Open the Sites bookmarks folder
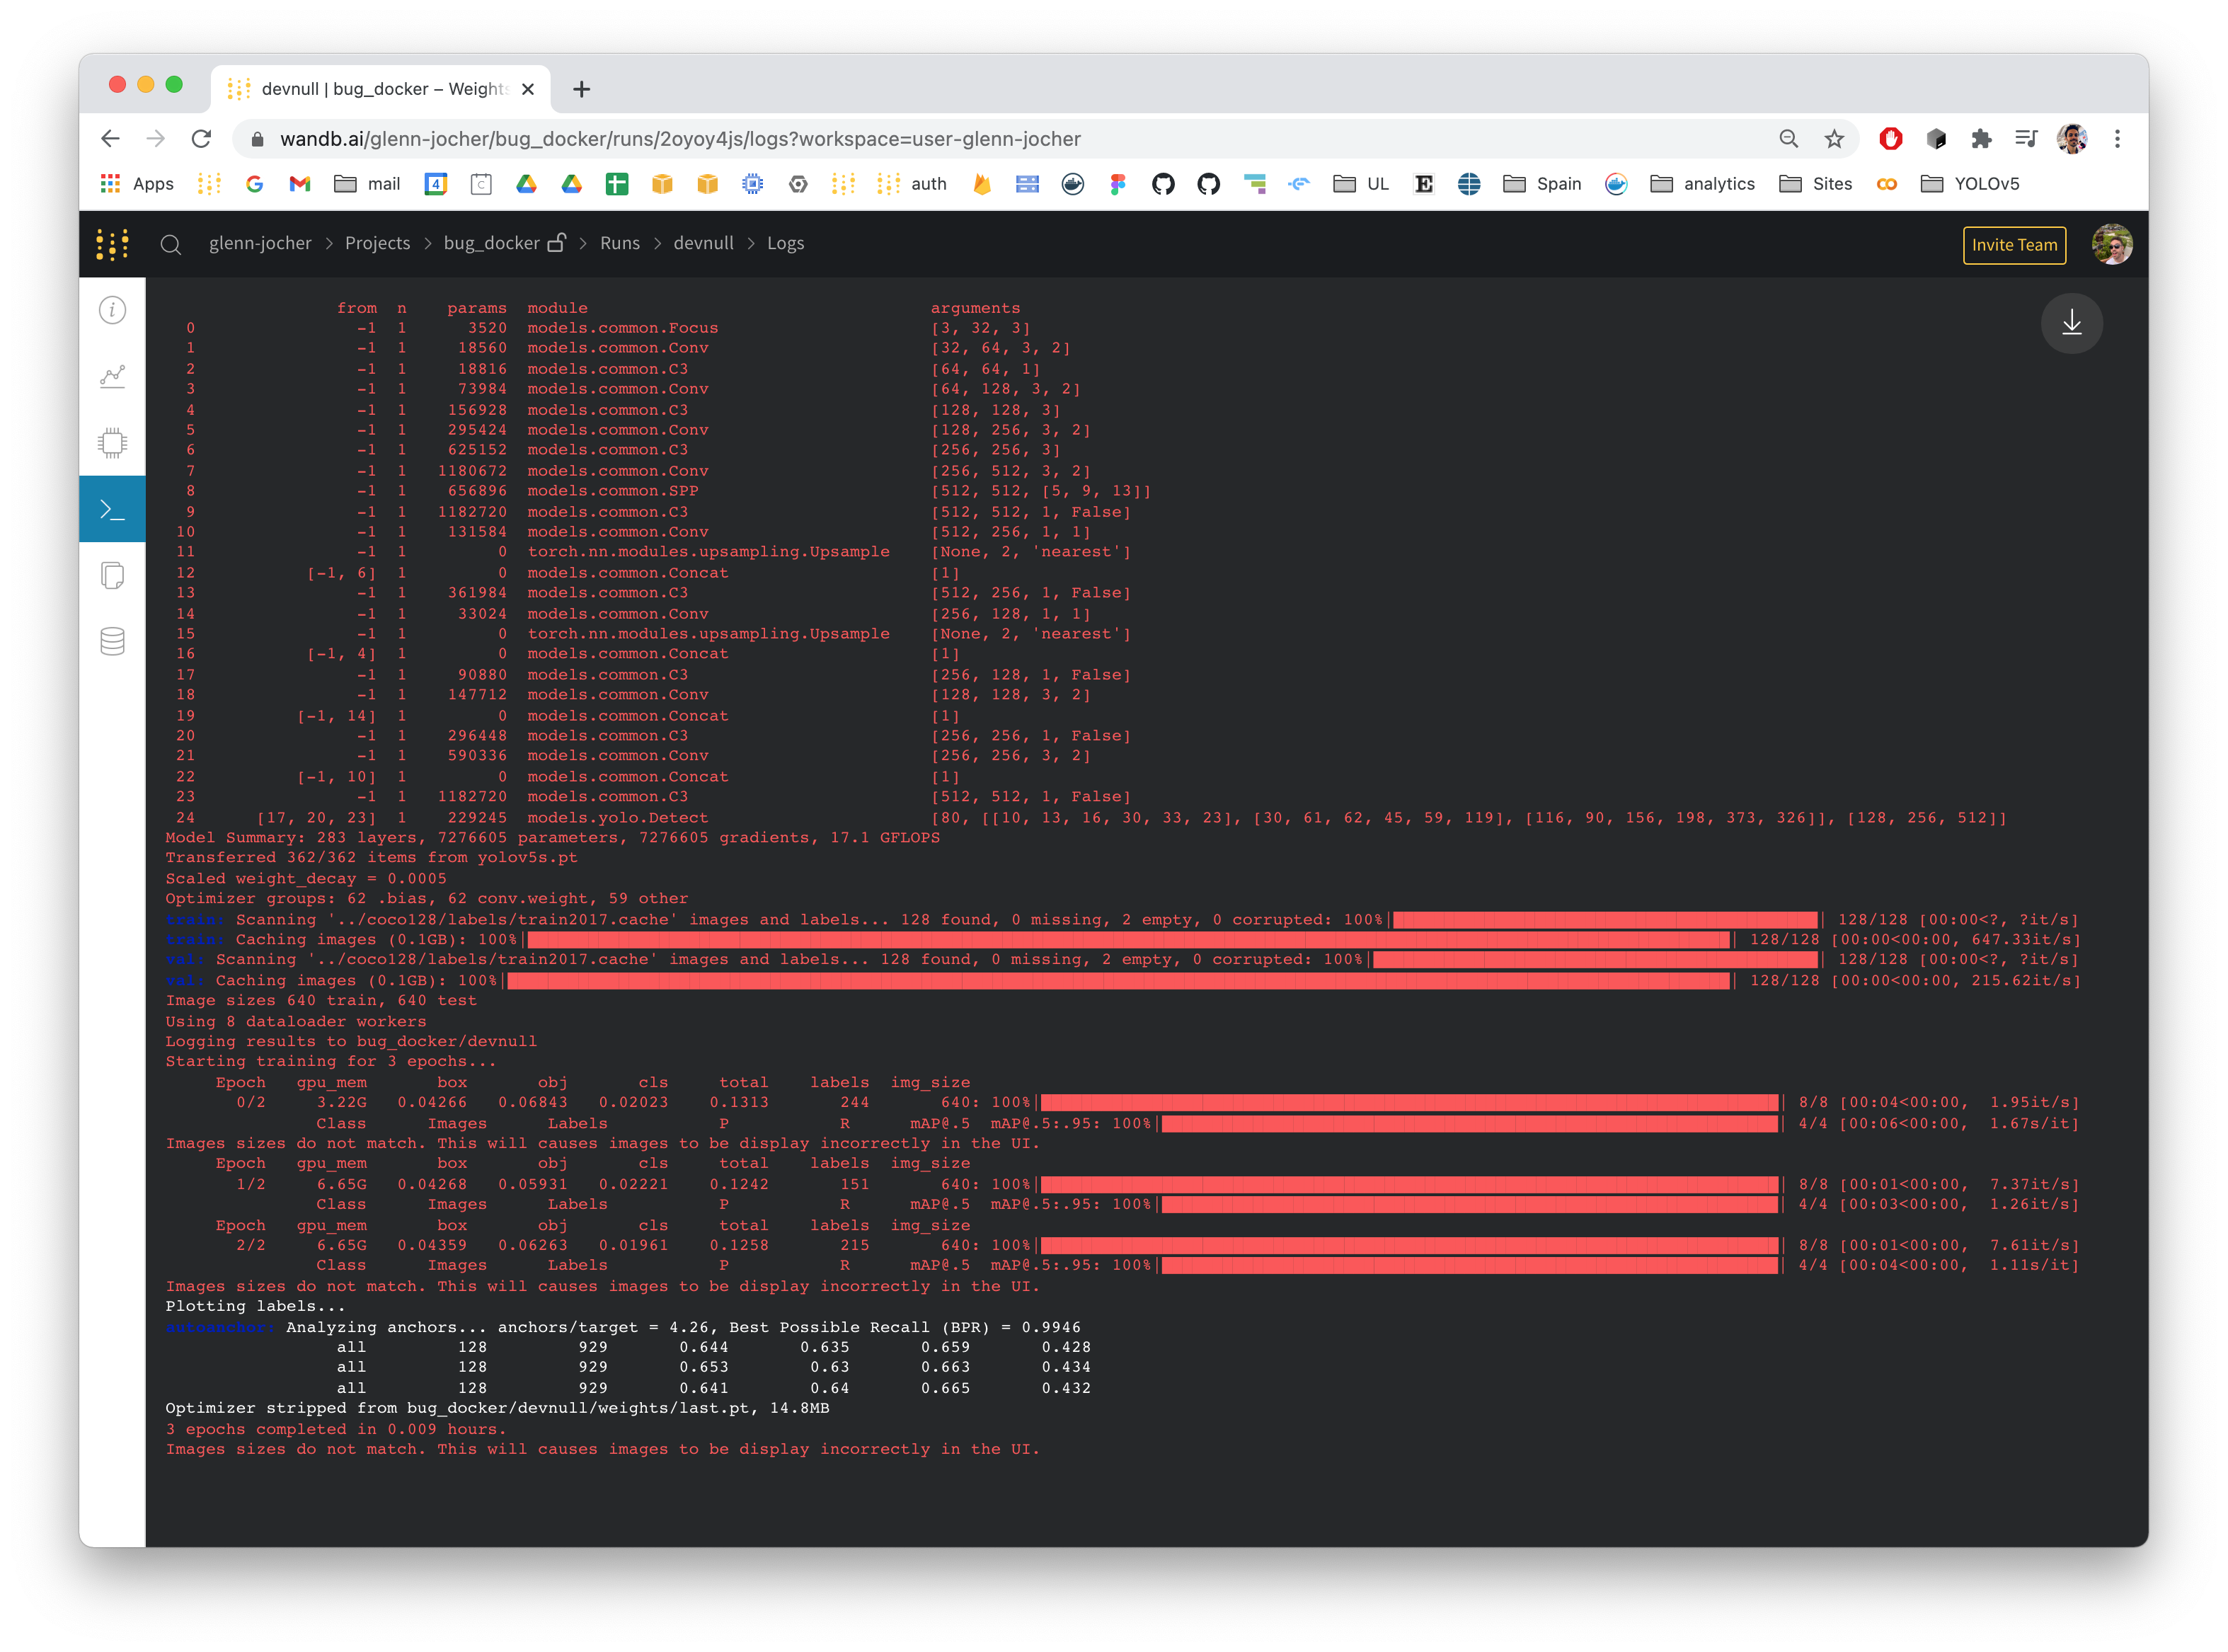Screen dimensions: 2228x1652 point(1815,184)
